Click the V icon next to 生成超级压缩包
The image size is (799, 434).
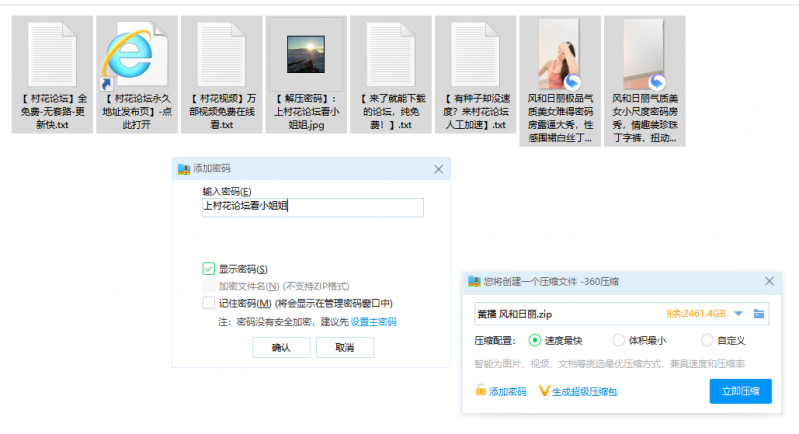coord(544,391)
